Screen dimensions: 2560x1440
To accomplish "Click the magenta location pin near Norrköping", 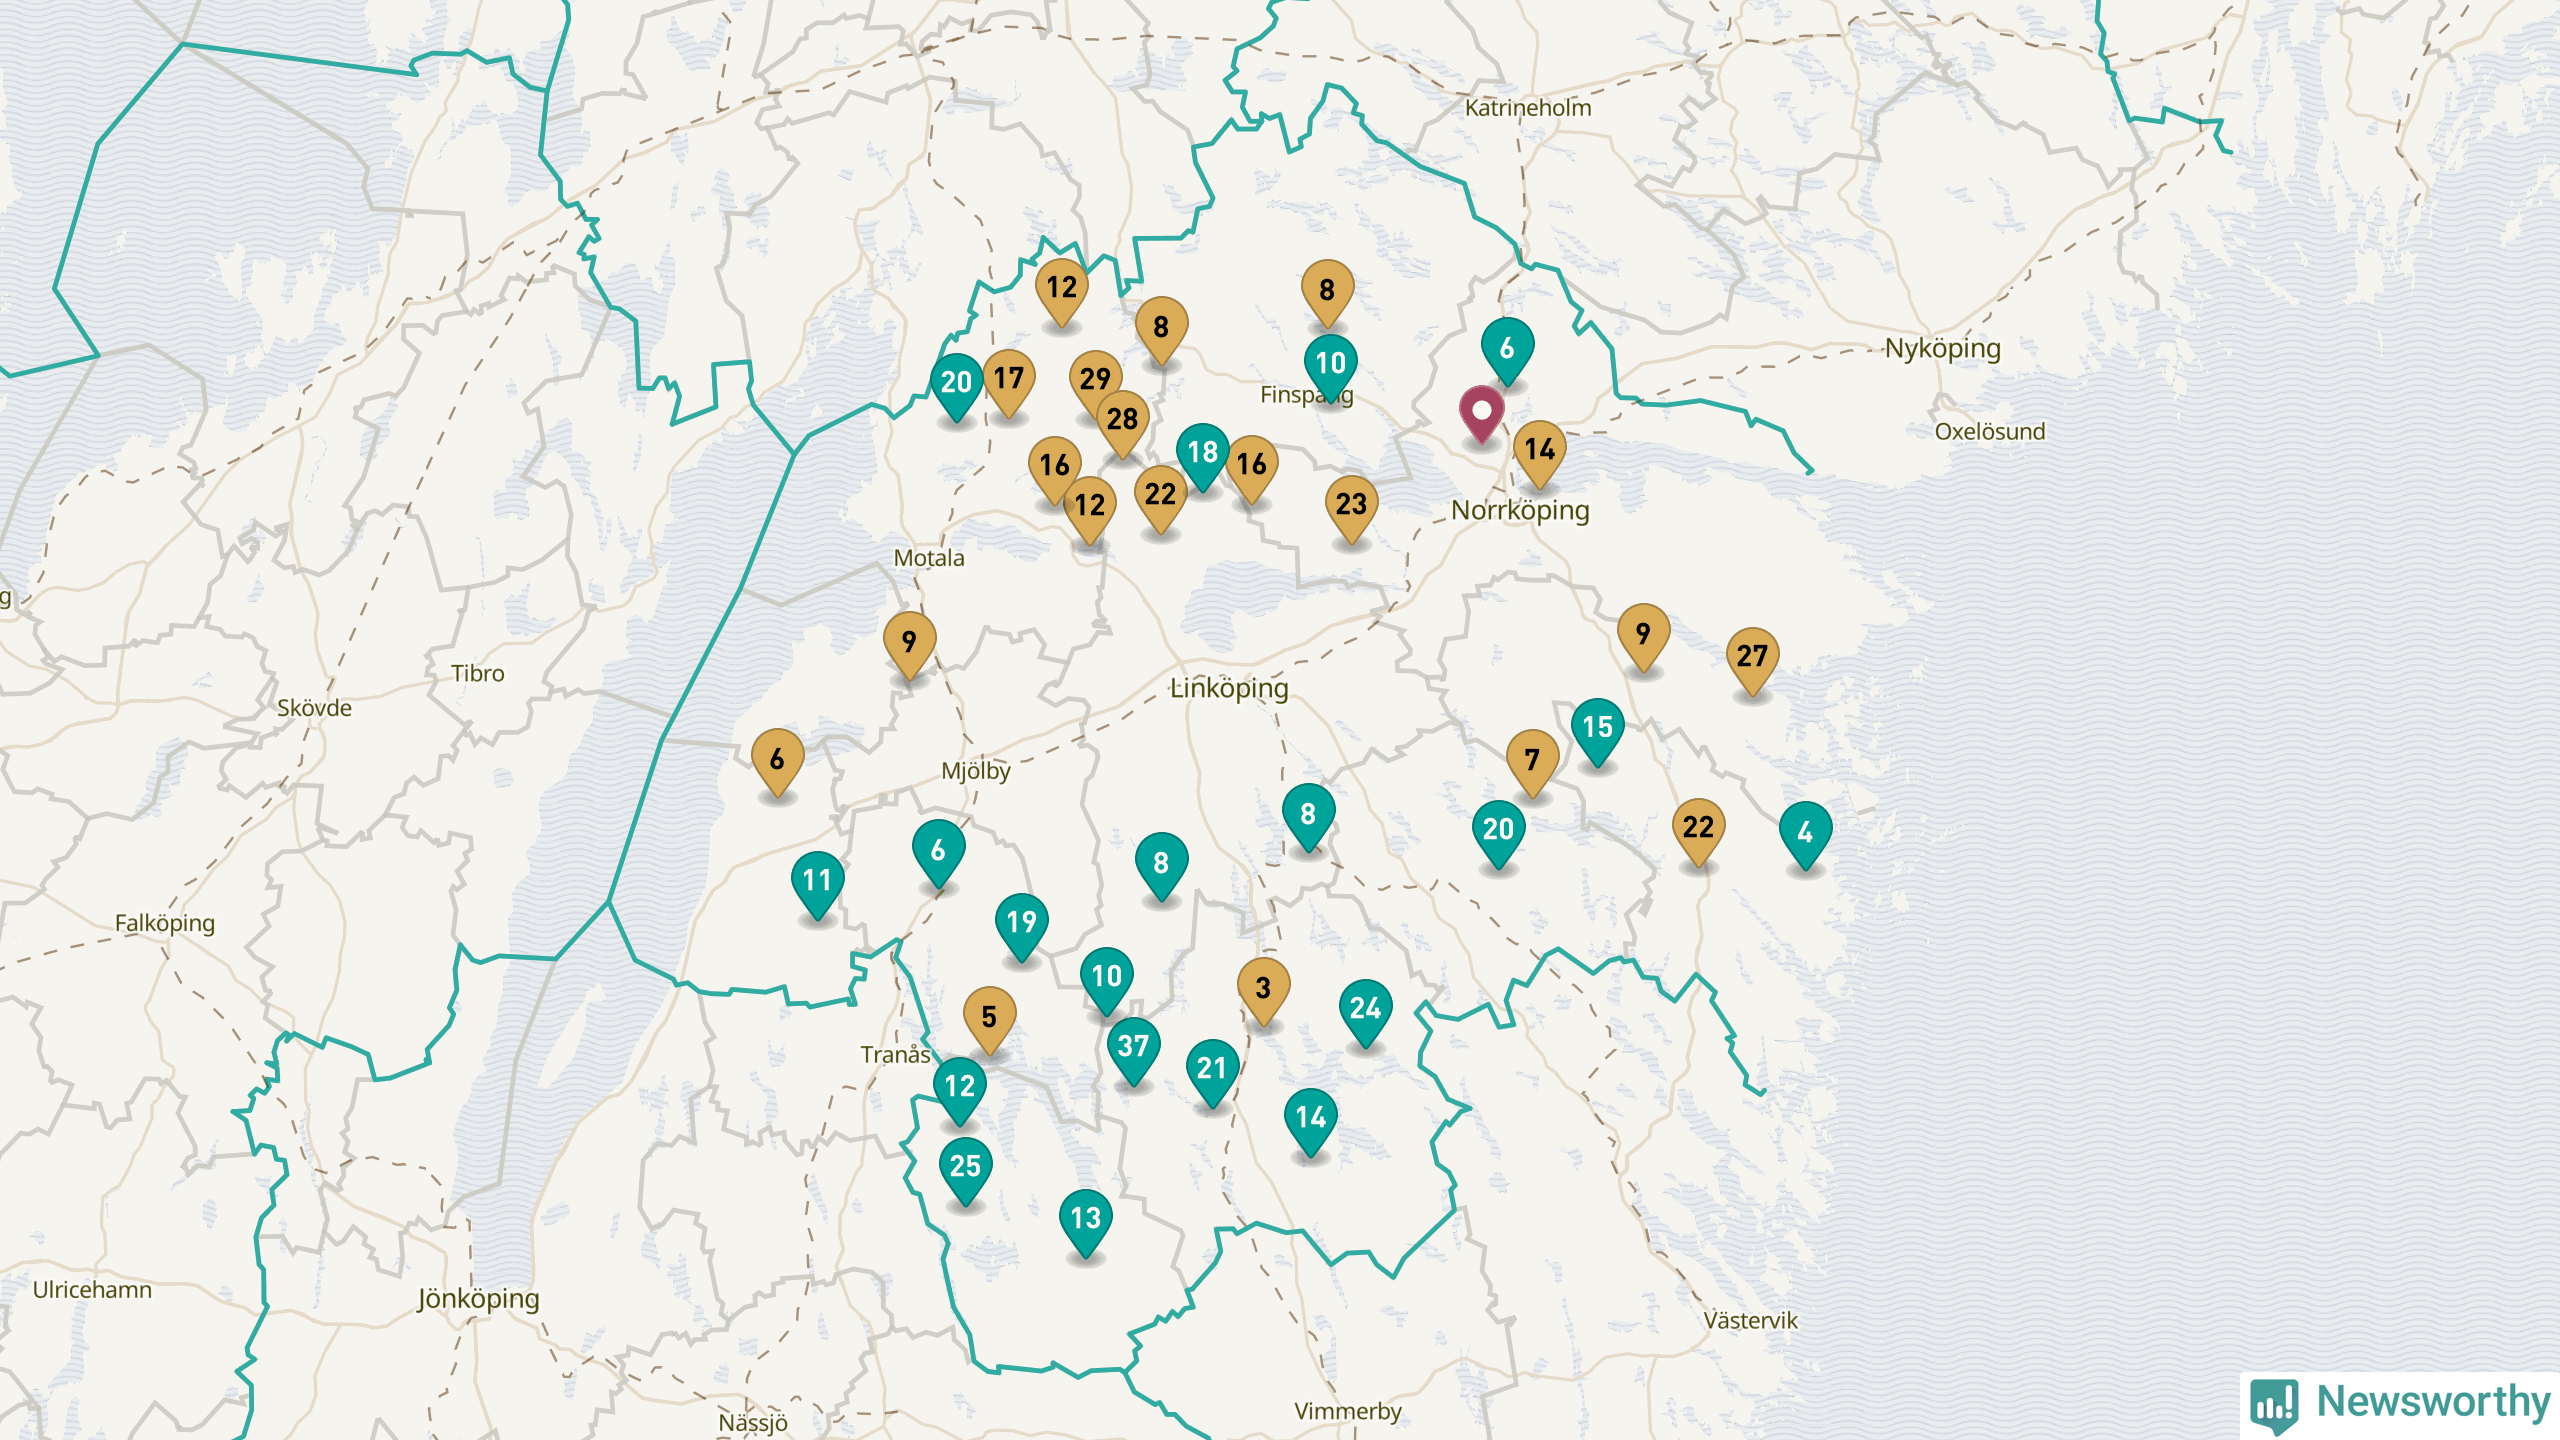I will 1481,412.
